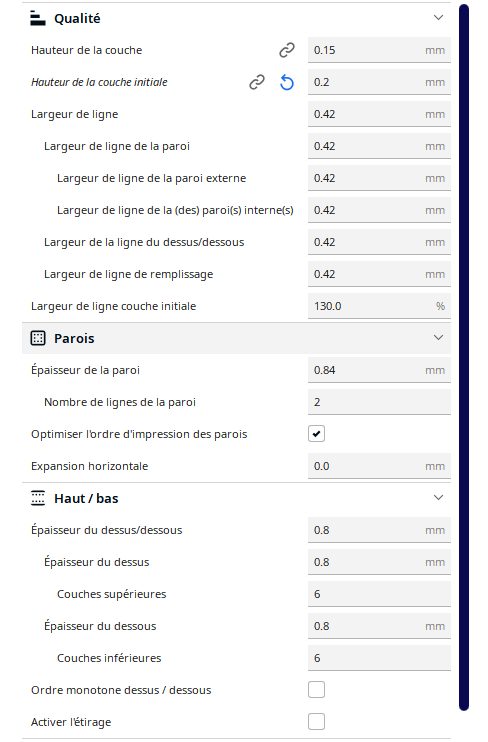Click the link icon for Hauteur de la couche initiale
488x742 pixels.
[x=257, y=82]
